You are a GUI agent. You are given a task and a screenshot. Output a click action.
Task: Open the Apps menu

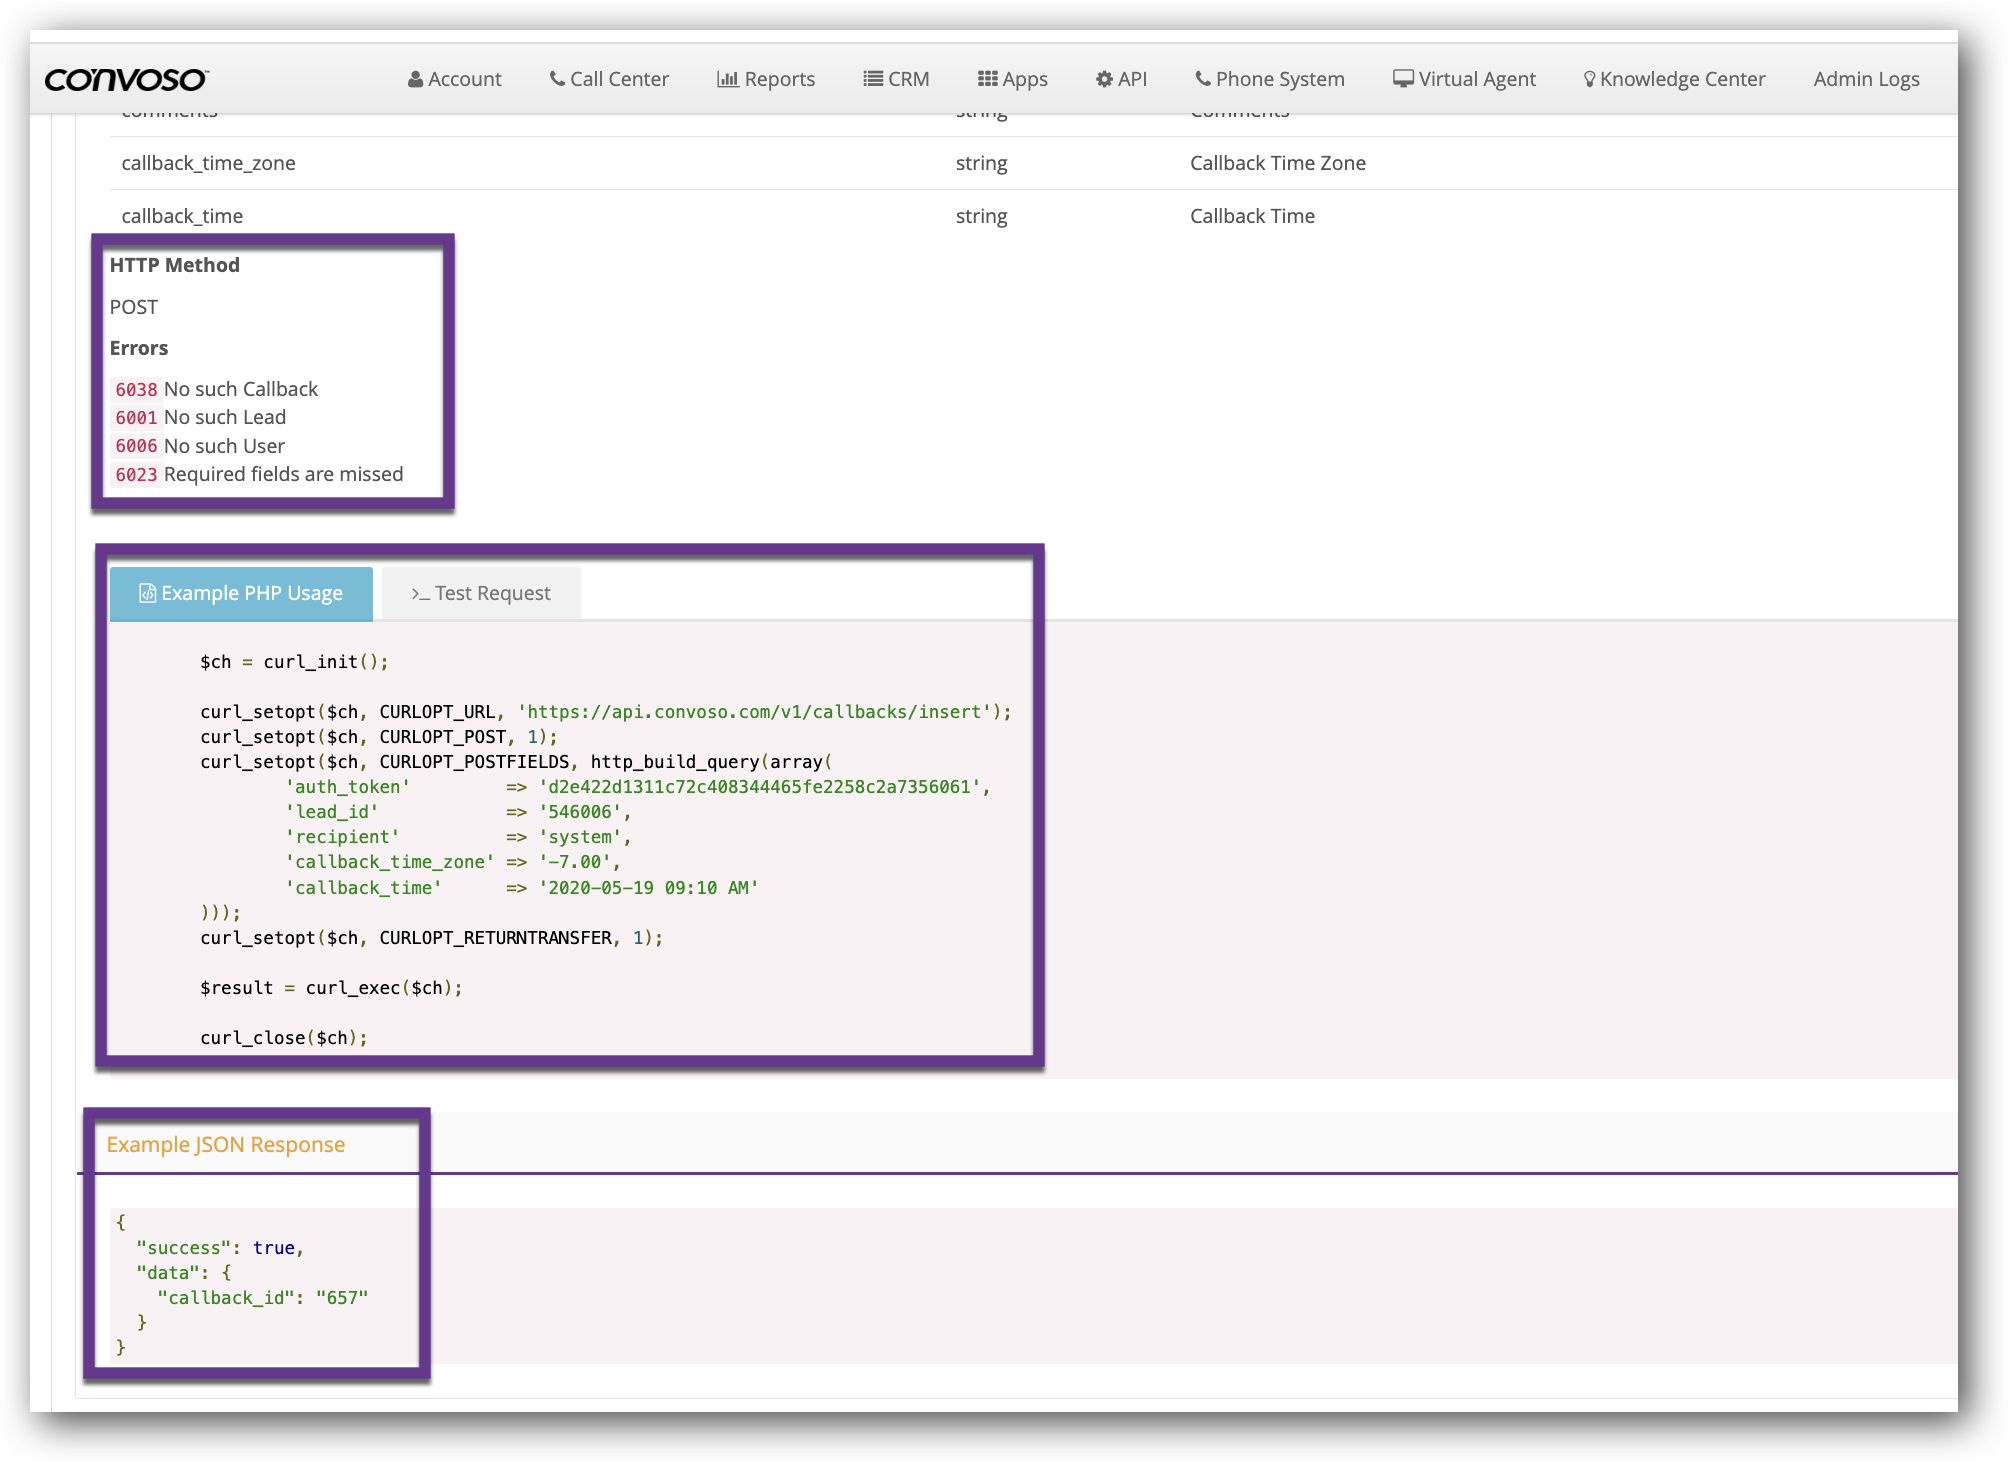click(x=1012, y=79)
